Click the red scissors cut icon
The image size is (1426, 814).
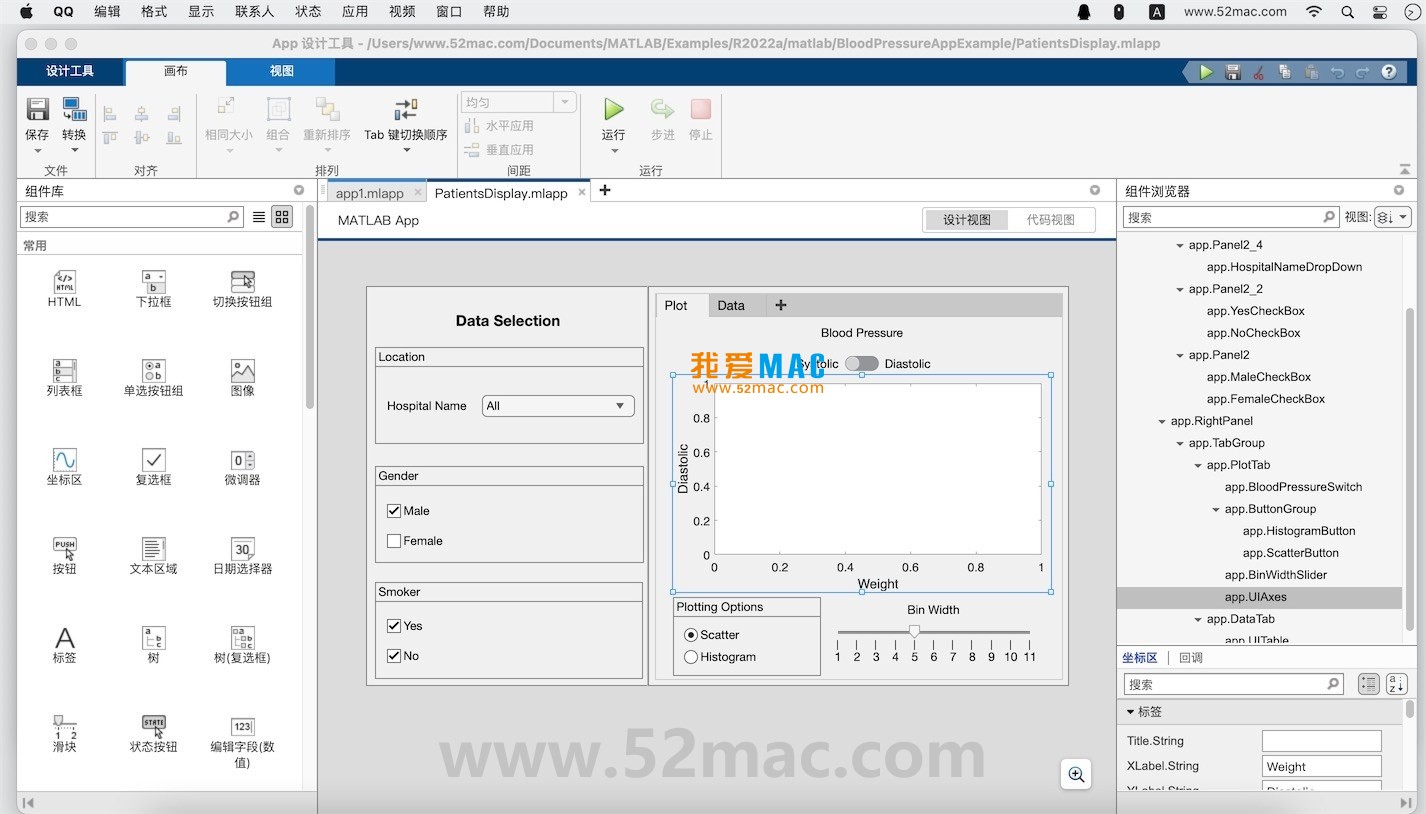coord(1259,72)
